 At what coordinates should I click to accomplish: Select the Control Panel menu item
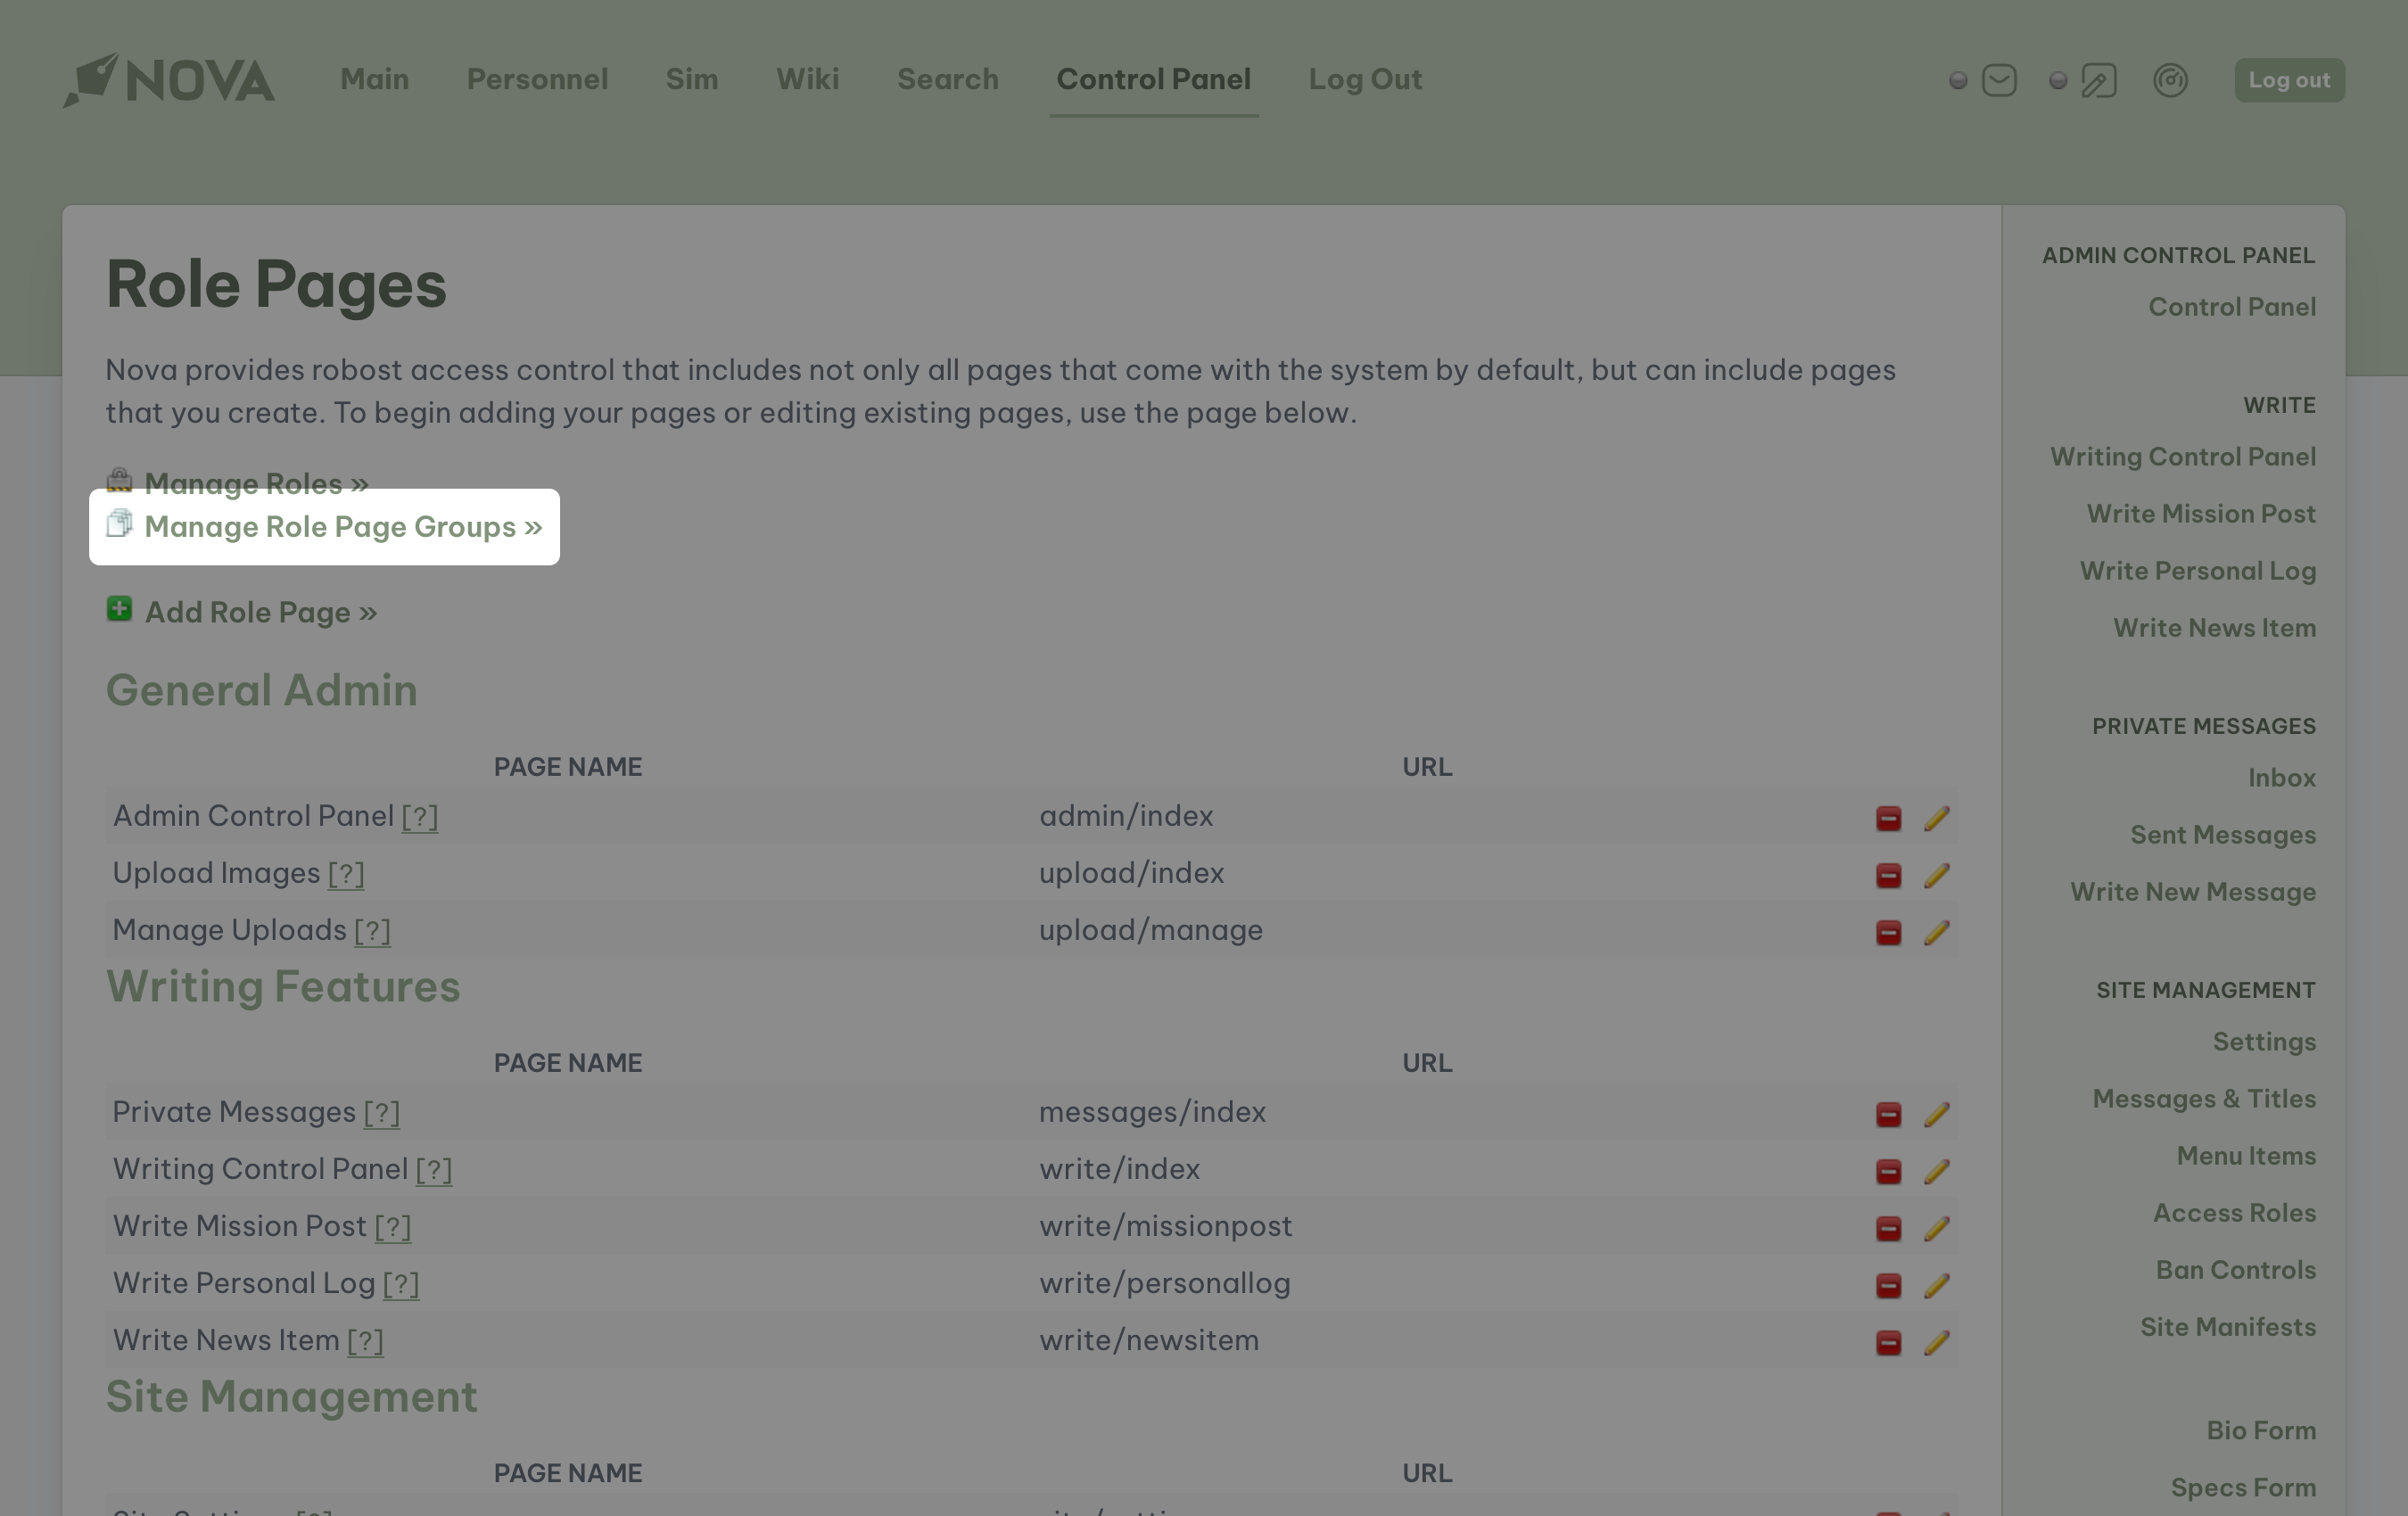pyautogui.click(x=1152, y=80)
